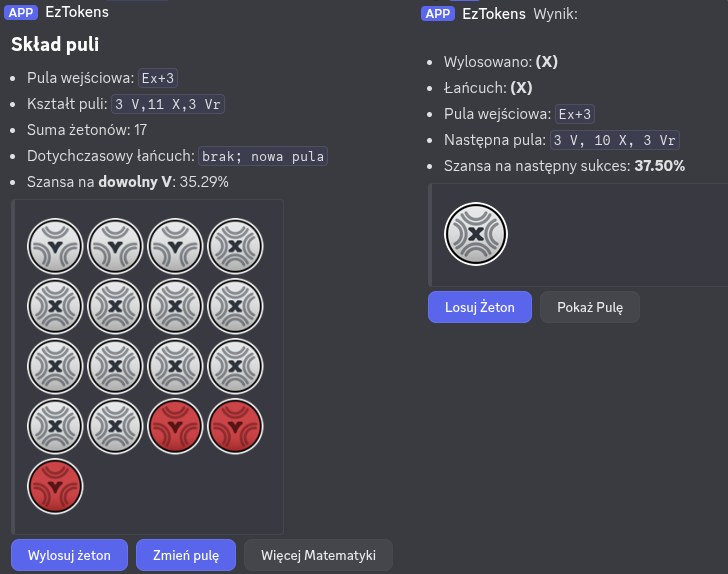Click the "brak; nowa pula" chain code
Viewport: 728px width, 574px height.
coord(264,156)
